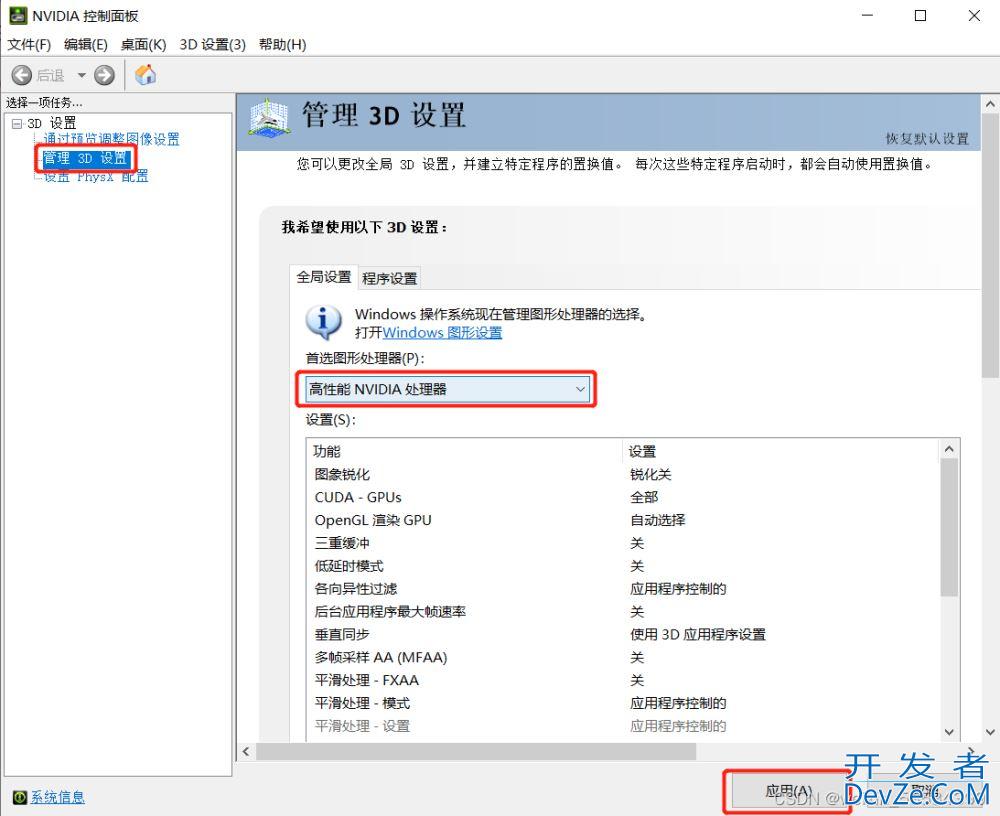The width and height of the screenshot is (1000, 816).
Task: Select the 平滑处理 - 模式 row
Action: click(623, 704)
